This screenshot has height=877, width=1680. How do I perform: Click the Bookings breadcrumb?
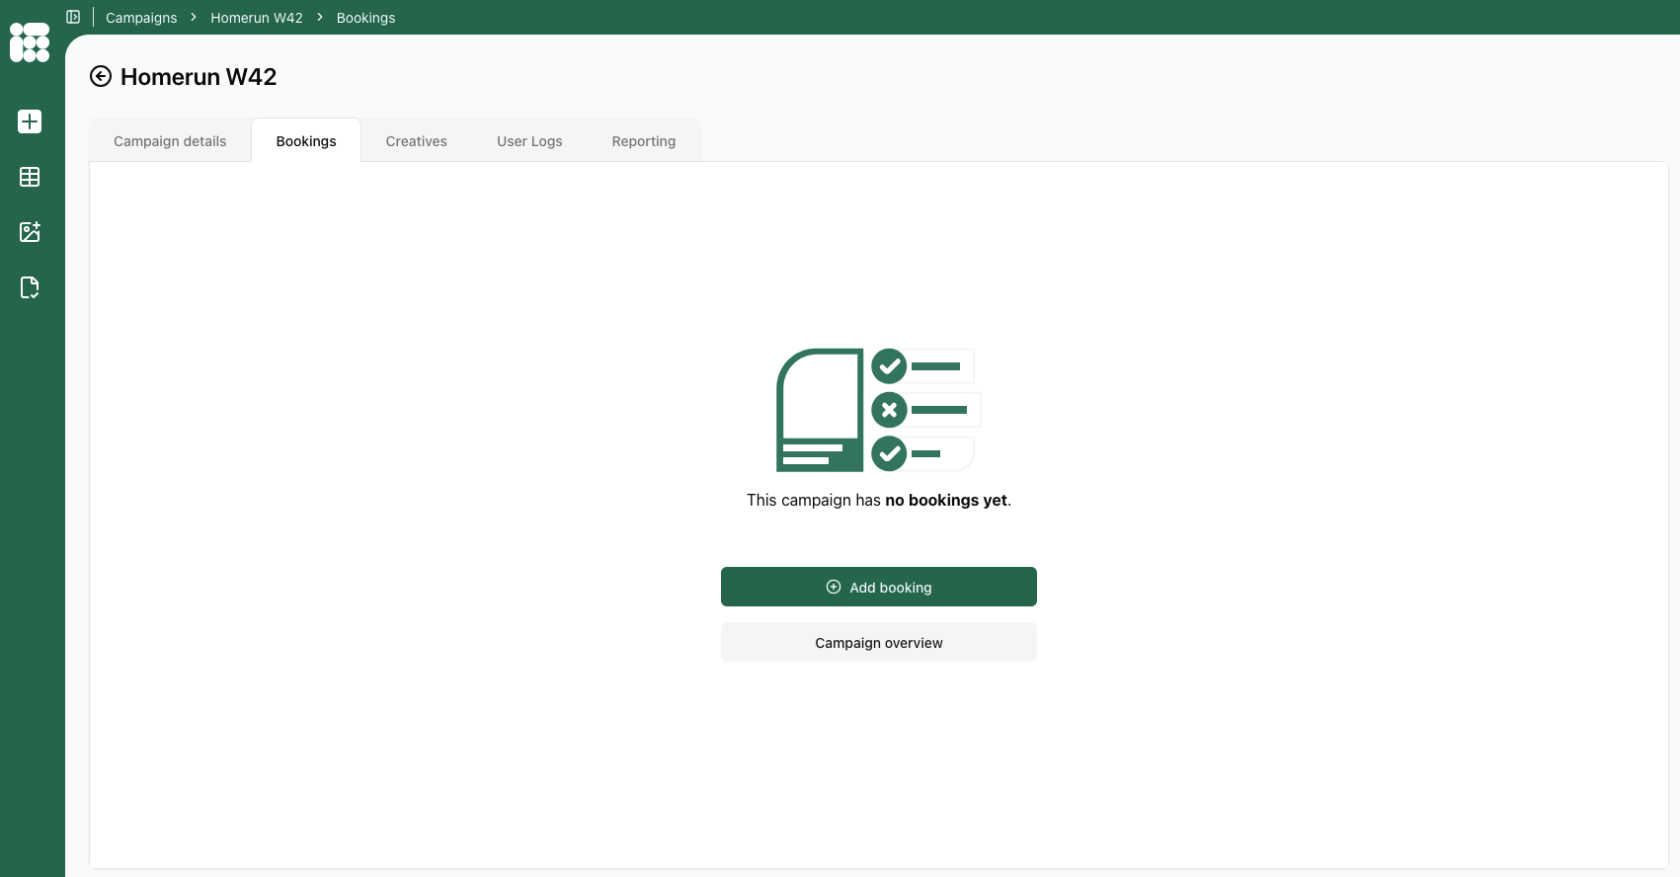point(366,18)
